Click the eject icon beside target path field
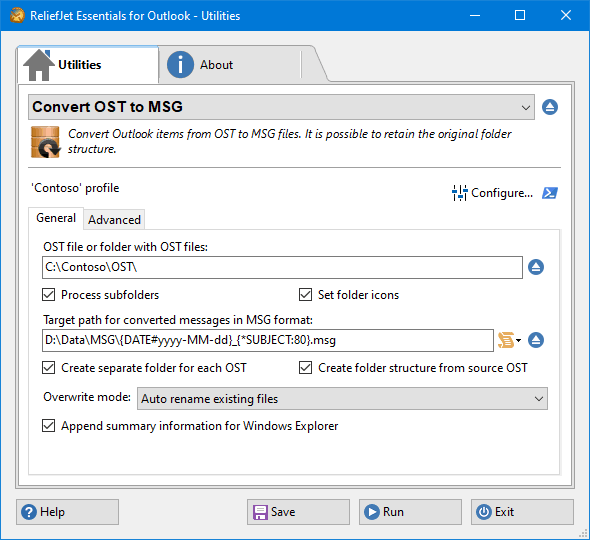The width and height of the screenshot is (590, 540). click(536, 340)
